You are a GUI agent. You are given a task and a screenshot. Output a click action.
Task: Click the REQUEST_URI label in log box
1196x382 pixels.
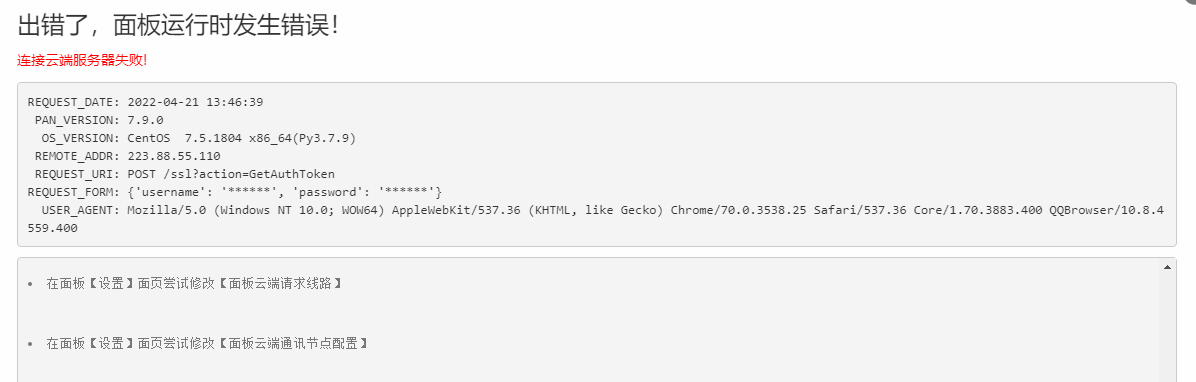coord(76,175)
